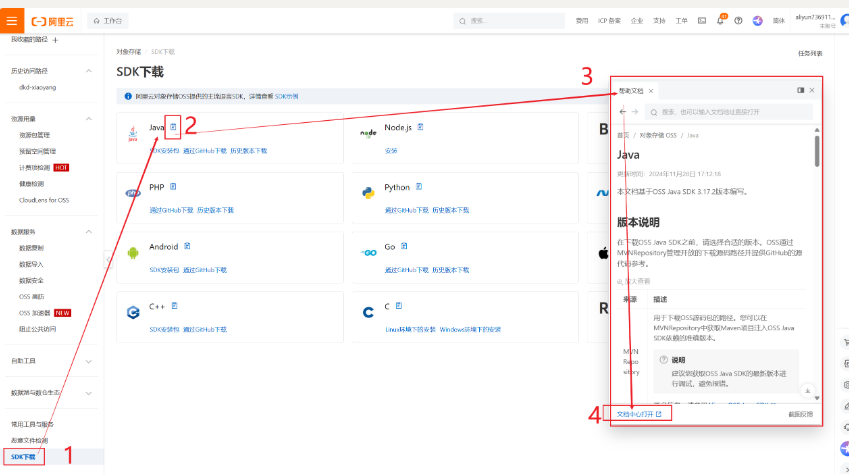The height and width of the screenshot is (474, 849).
Task: Open 预留空间管理 in sidebar
Action: [x=37, y=151]
